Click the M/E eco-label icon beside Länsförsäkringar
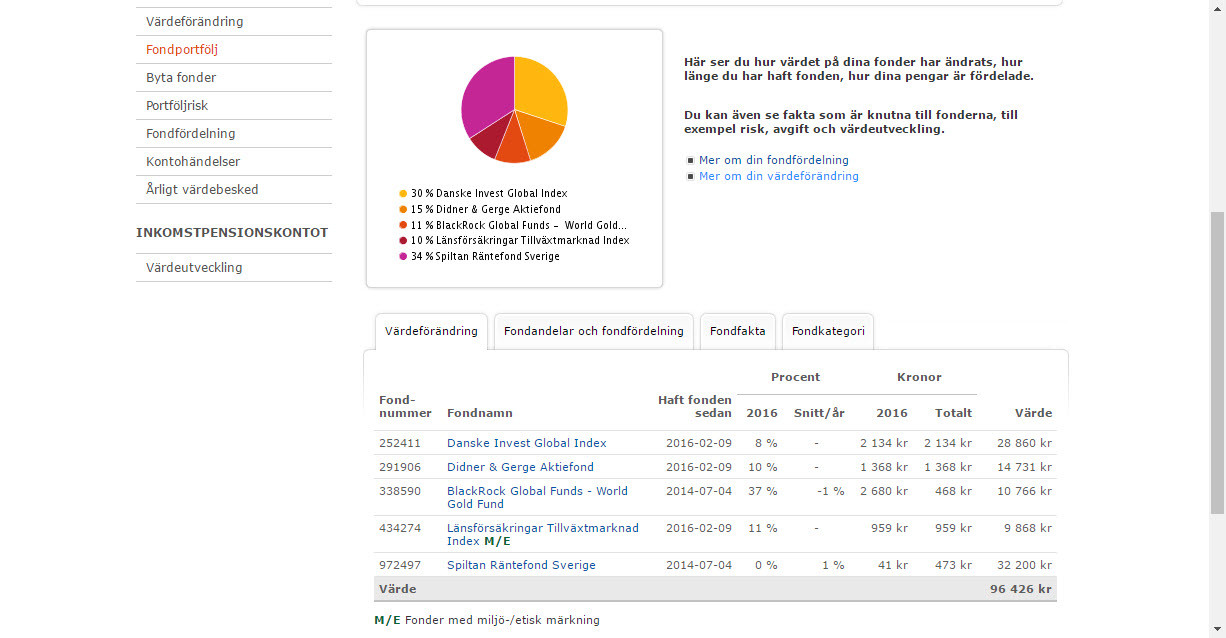This screenshot has width=1226, height=638. point(497,541)
